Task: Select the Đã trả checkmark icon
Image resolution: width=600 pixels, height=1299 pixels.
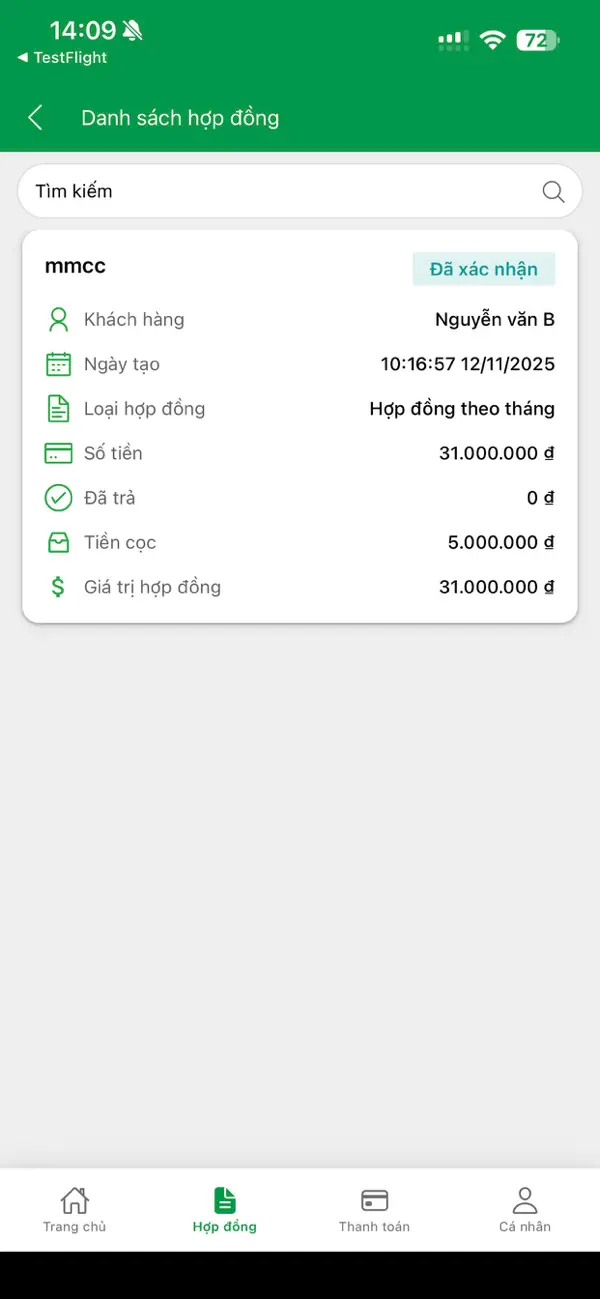Action: pos(59,497)
